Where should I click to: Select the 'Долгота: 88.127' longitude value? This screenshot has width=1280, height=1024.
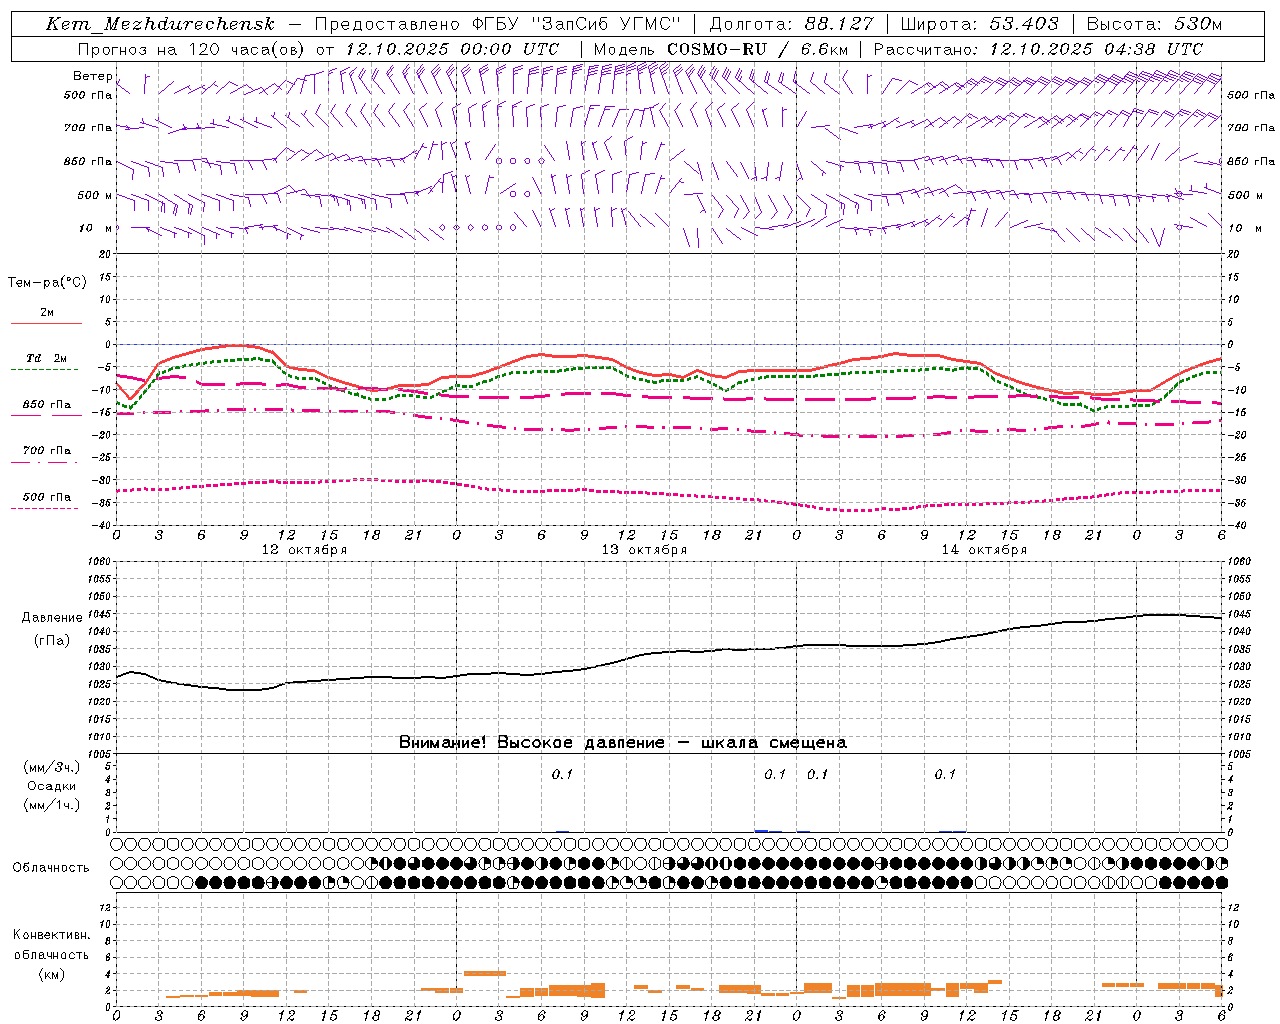791,24
